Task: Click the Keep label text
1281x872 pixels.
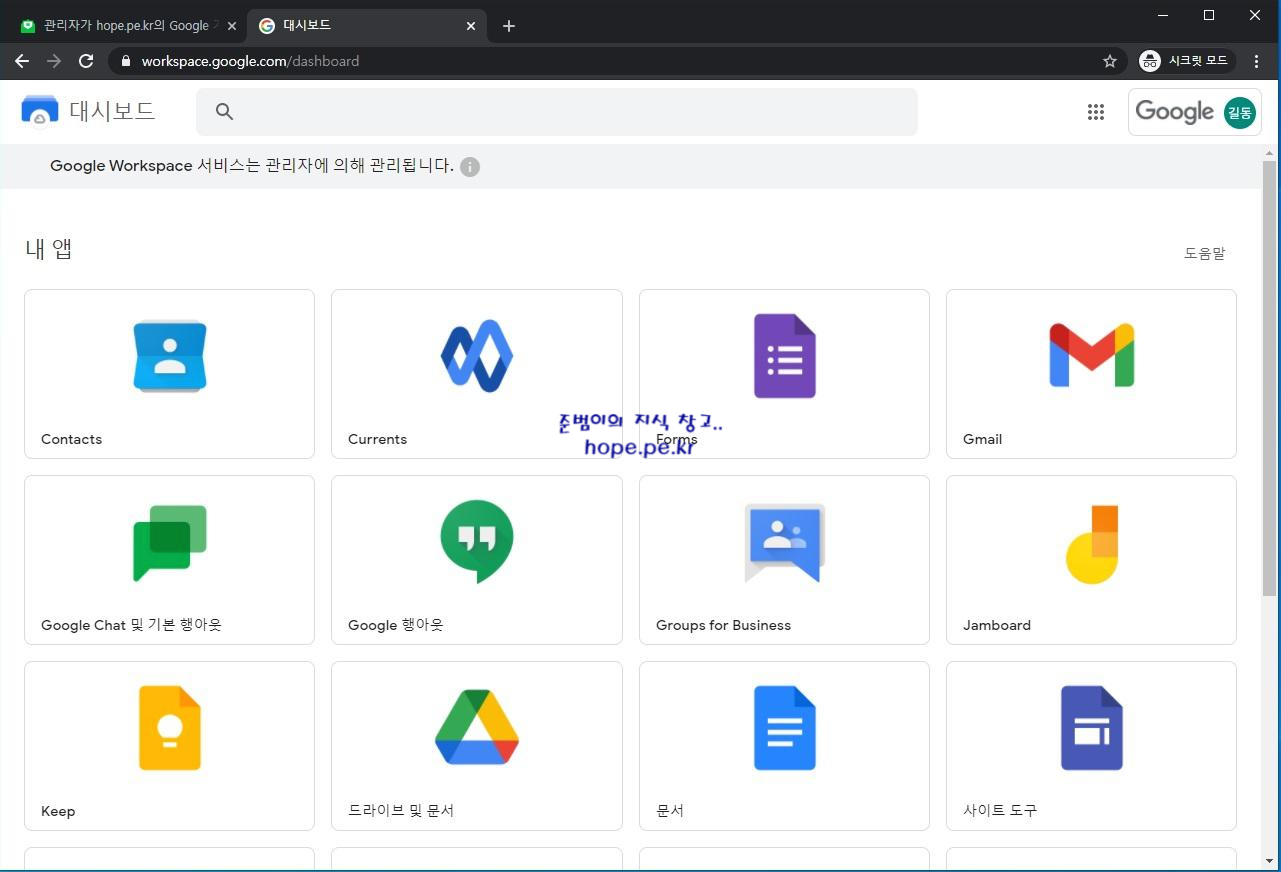Action: [x=58, y=811]
